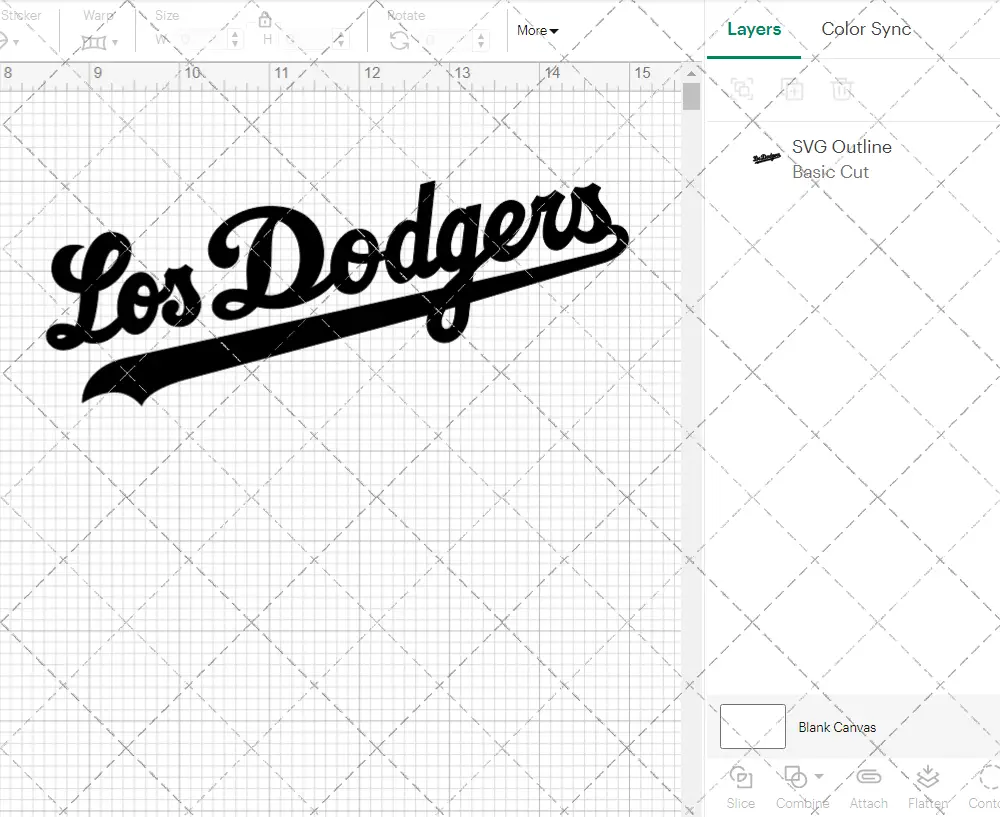Image resolution: width=1000 pixels, height=817 pixels.
Task: Click the Slice tool icon
Action: [x=741, y=778]
